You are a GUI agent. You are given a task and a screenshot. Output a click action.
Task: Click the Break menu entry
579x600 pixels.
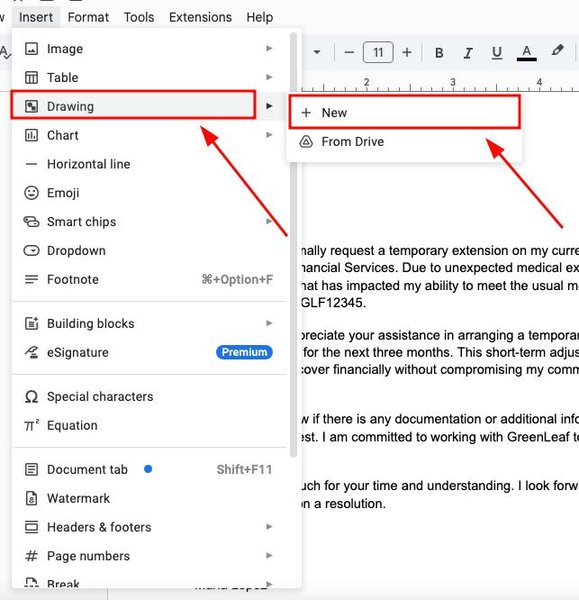(150, 582)
